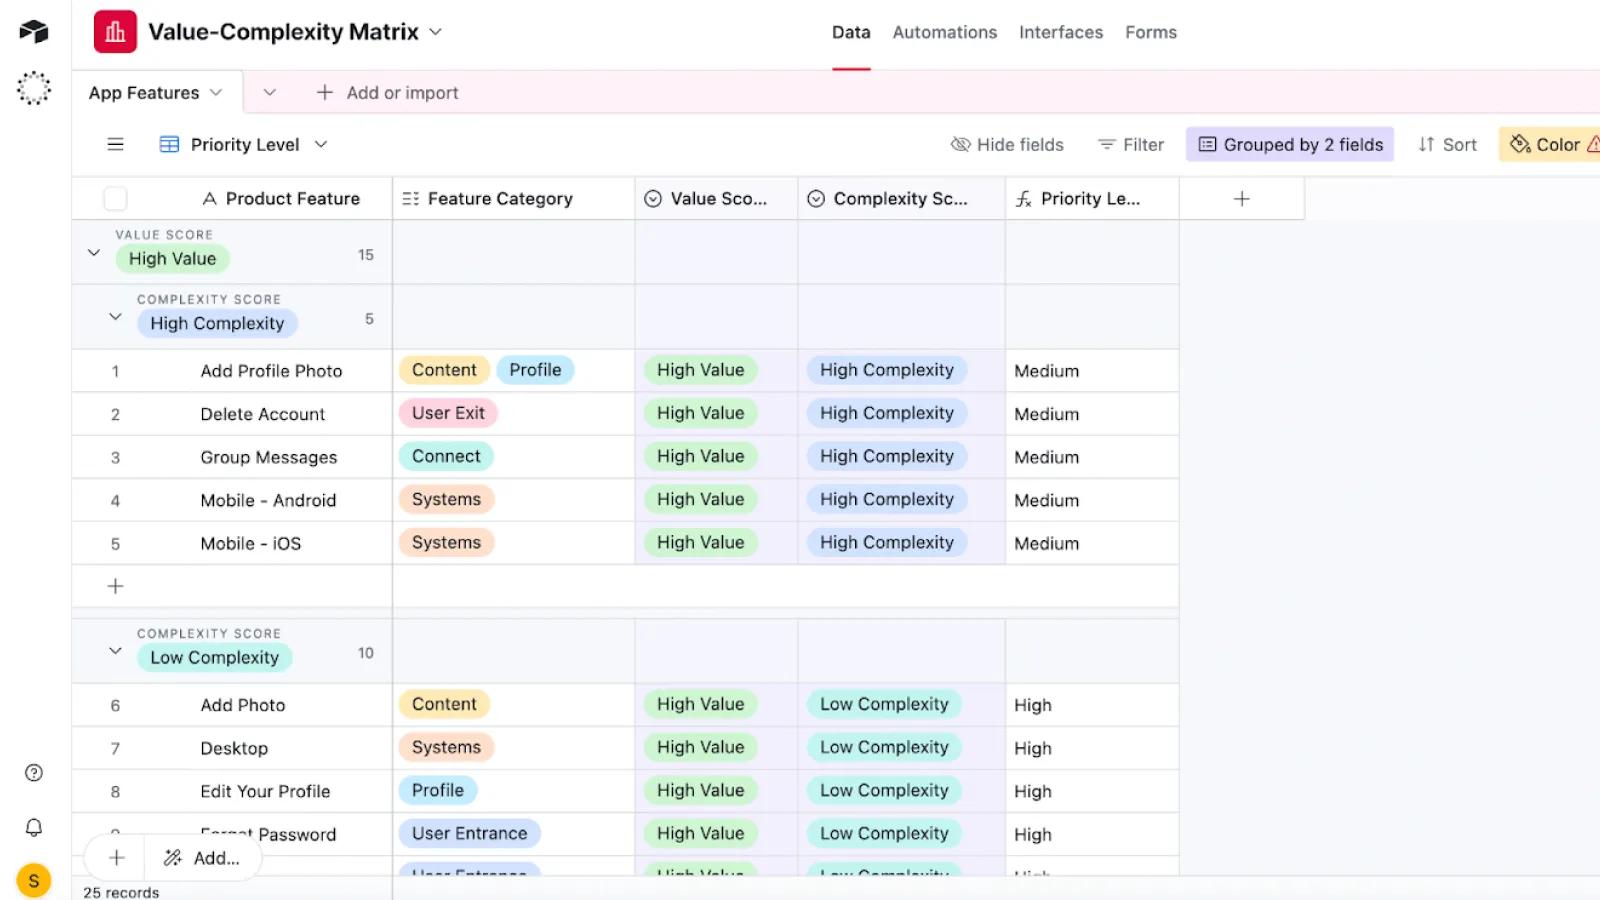Viewport: 1600px width, 900px height.
Task: Click the 25 records count
Action: [121, 892]
